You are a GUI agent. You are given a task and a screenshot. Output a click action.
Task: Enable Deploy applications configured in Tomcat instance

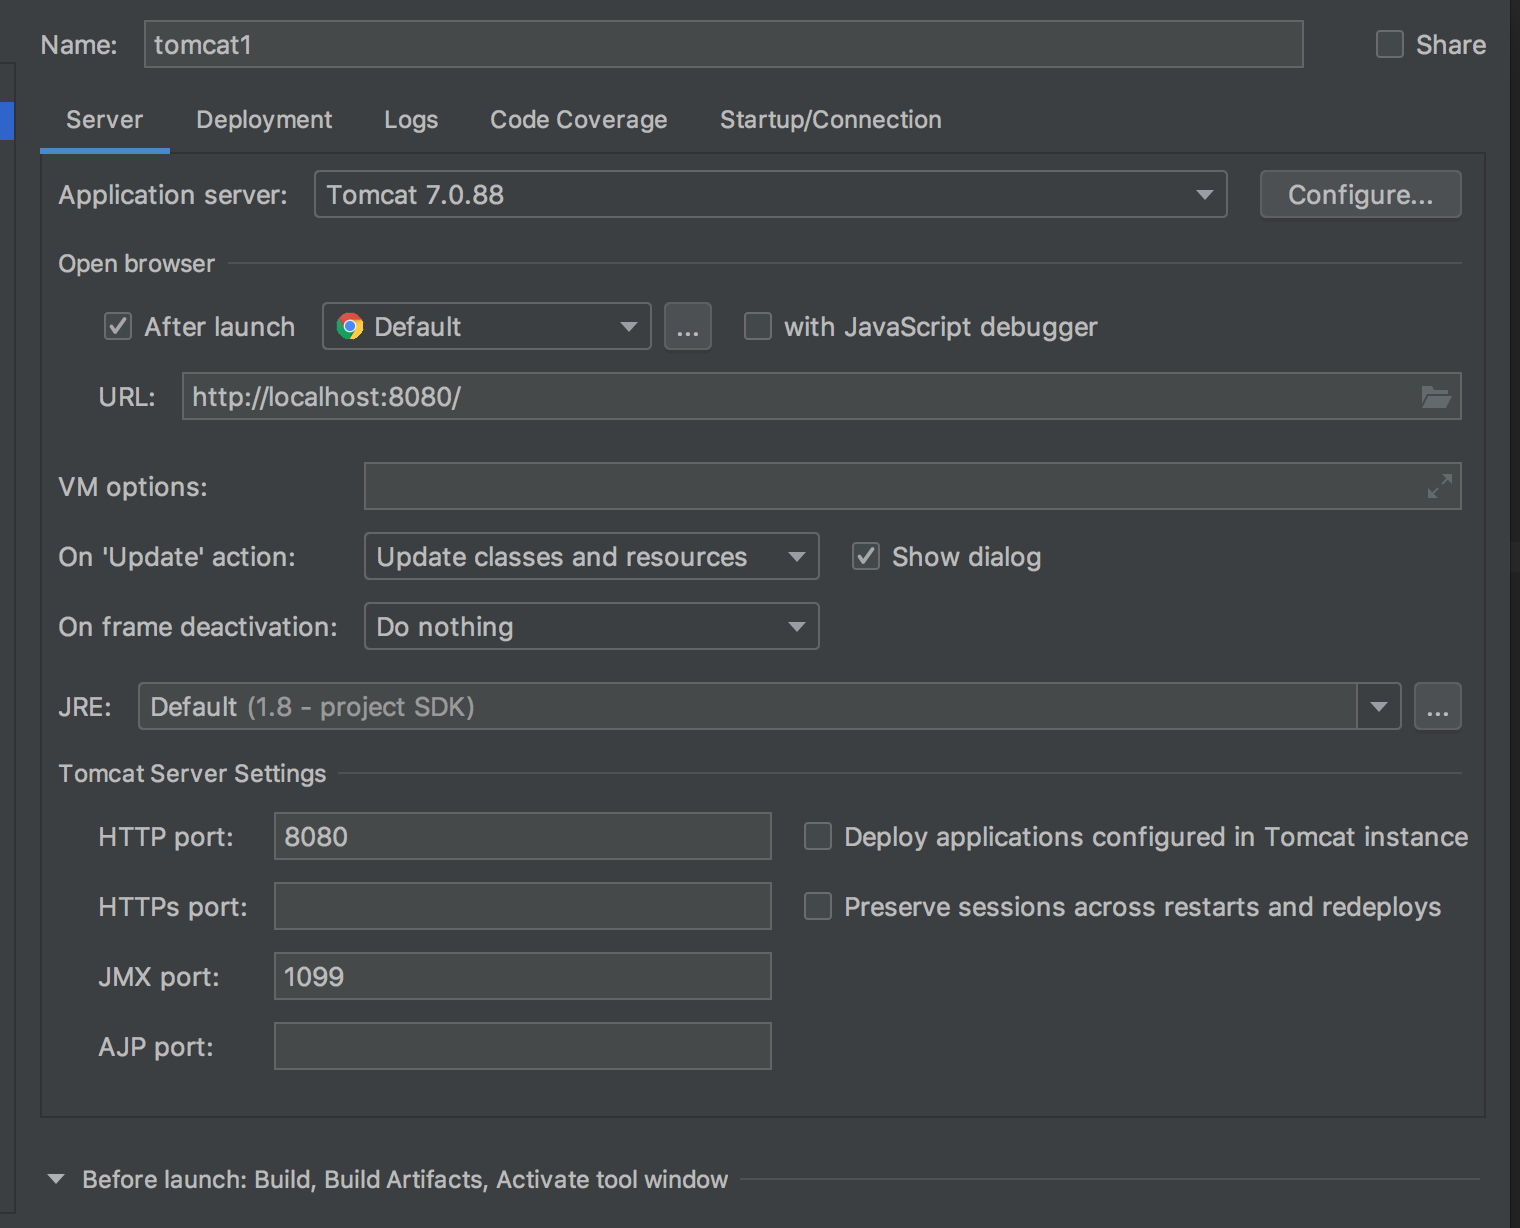coord(818,836)
